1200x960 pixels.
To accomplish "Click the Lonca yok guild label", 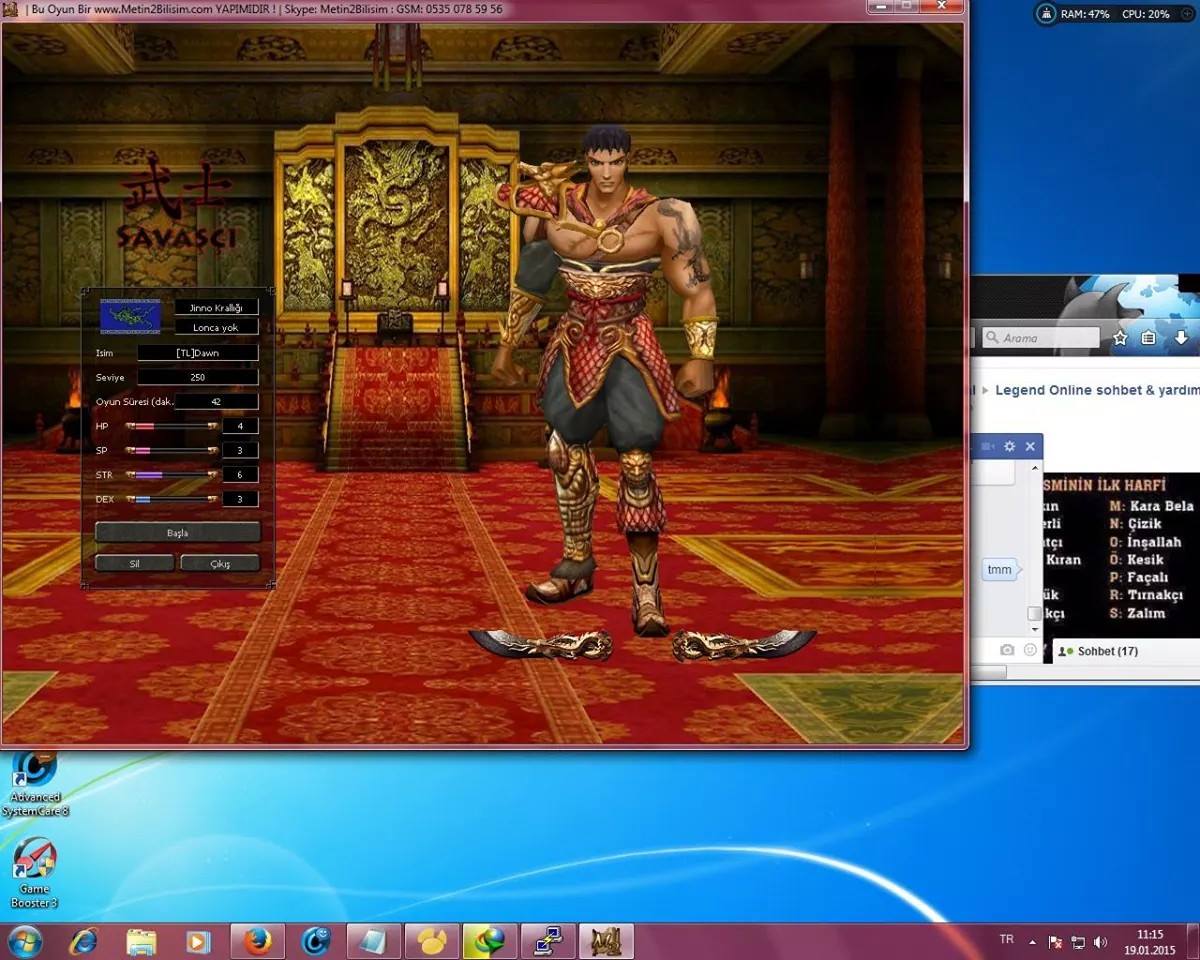I will coord(216,327).
